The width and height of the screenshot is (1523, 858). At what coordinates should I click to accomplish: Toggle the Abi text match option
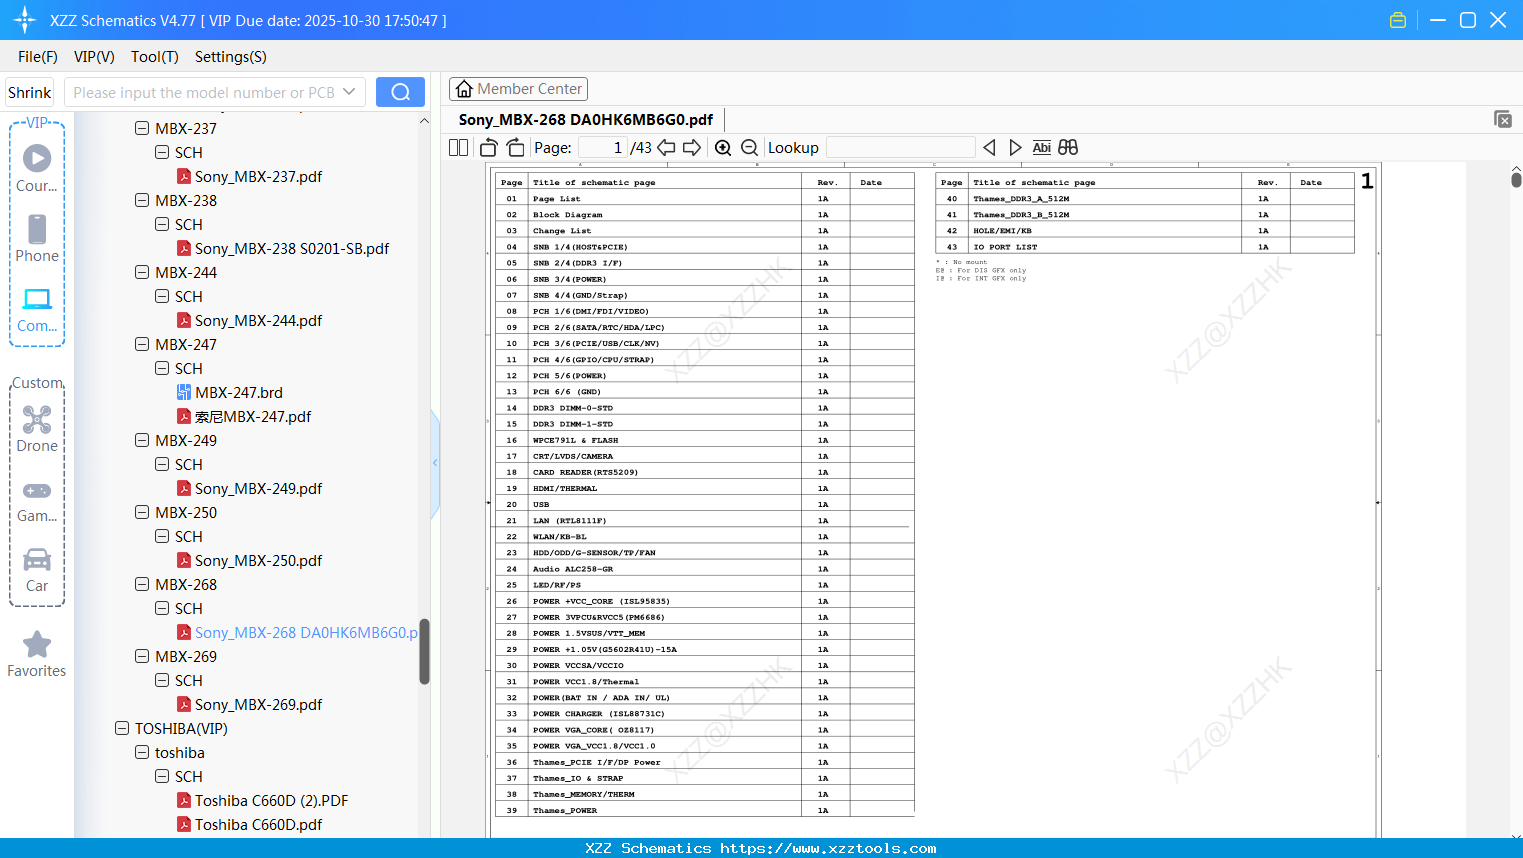click(x=1042, y=148)
